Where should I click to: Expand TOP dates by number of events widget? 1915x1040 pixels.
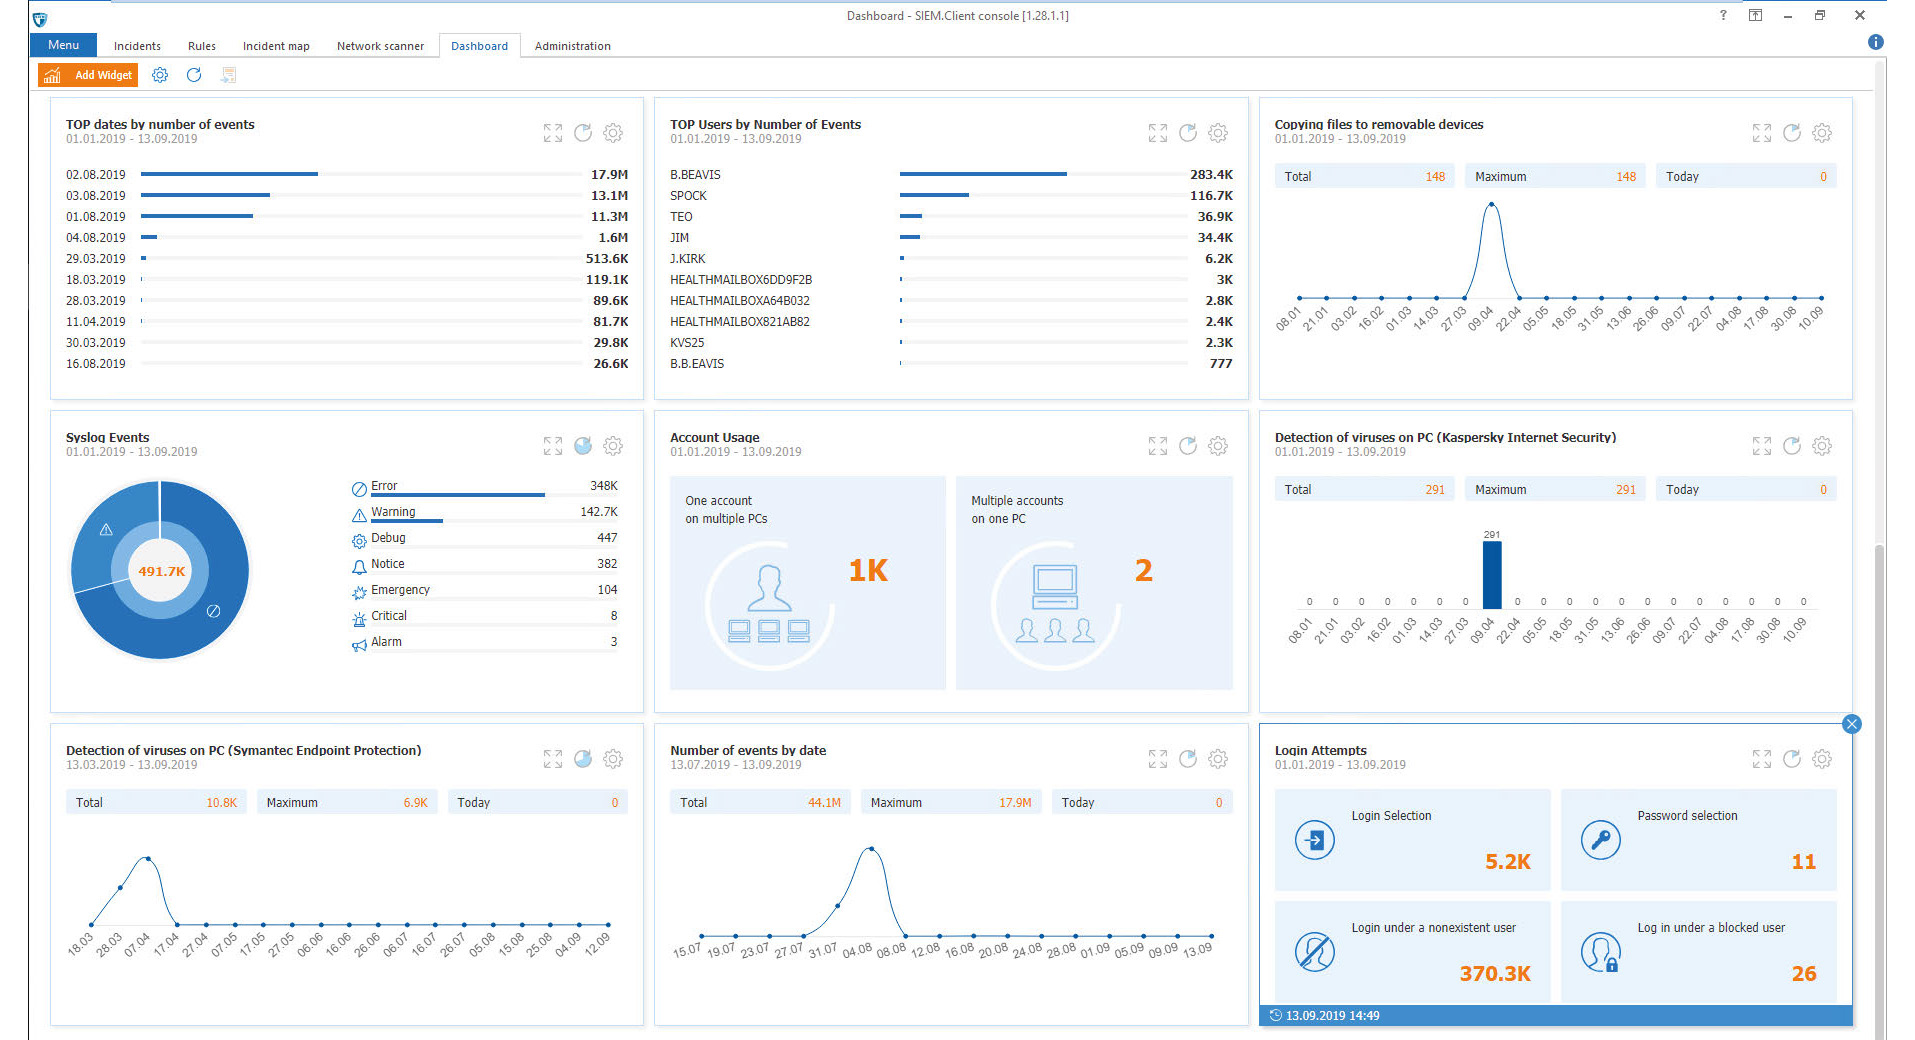click(553, 133)
